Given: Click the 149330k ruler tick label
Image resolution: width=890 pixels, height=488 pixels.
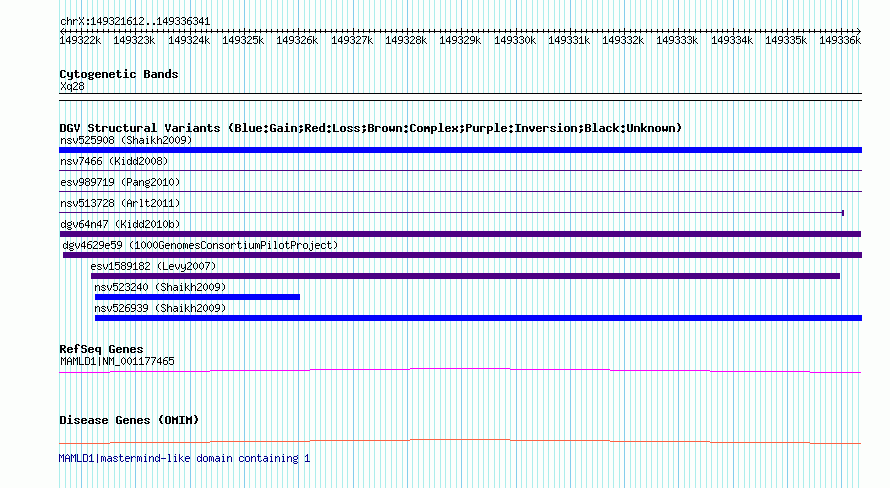Looking at the screenshot, I should coord(515,40).
